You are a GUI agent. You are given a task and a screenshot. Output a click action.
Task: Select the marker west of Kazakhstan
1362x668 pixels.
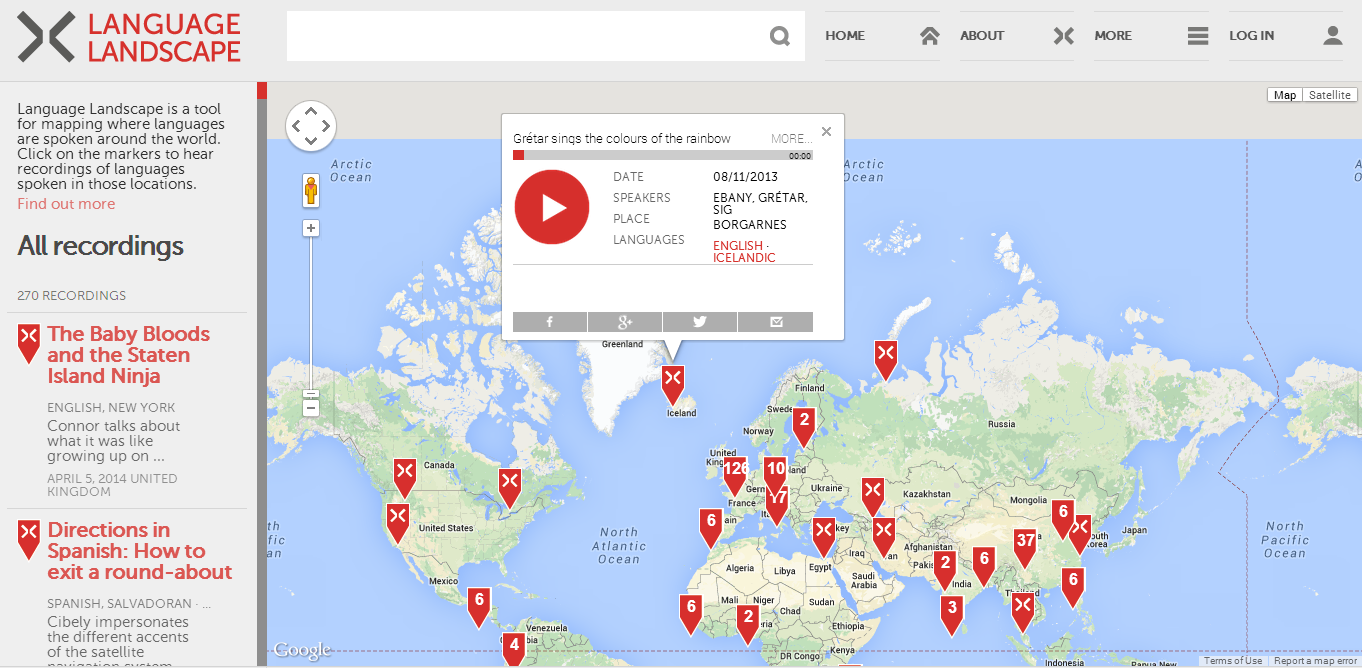[x=873, y=496]
